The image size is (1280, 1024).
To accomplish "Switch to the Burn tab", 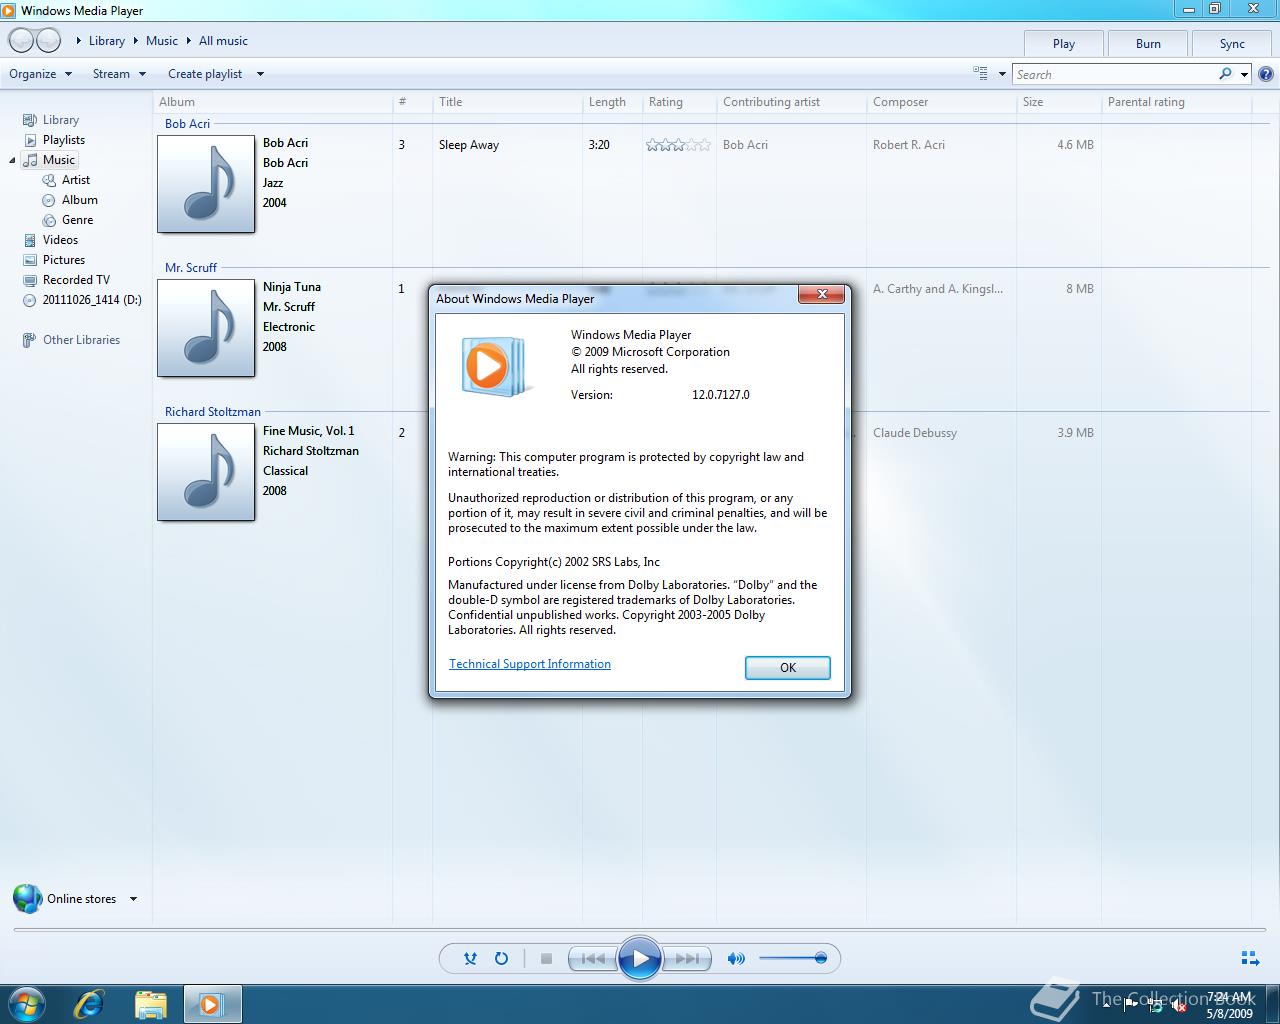I will [1148, 44].
